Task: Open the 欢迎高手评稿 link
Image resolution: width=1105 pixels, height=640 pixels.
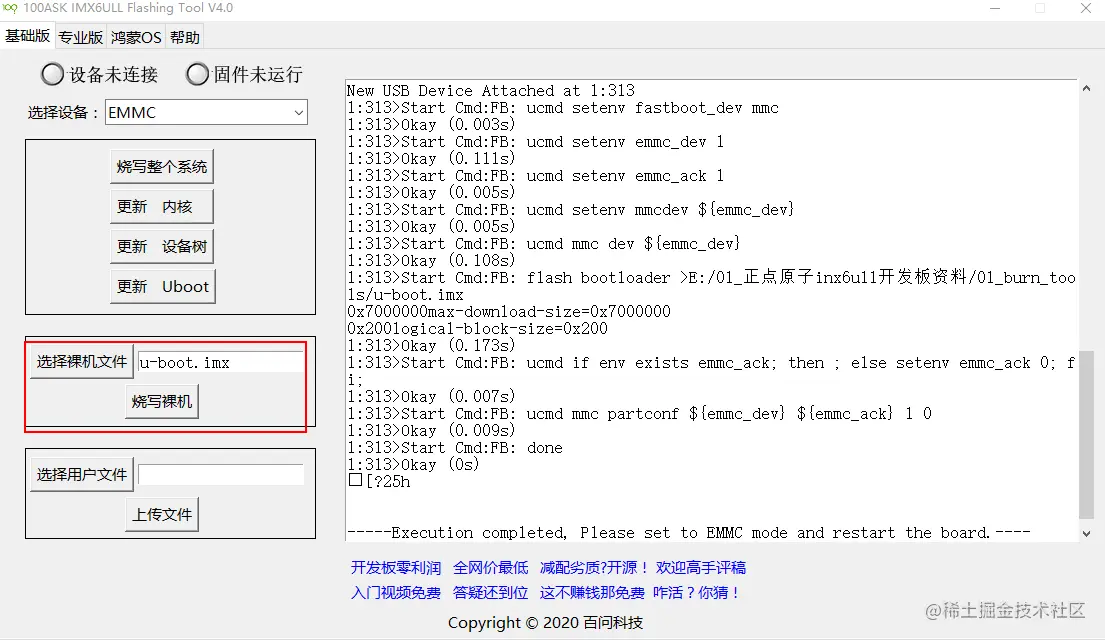Action: 700,567
